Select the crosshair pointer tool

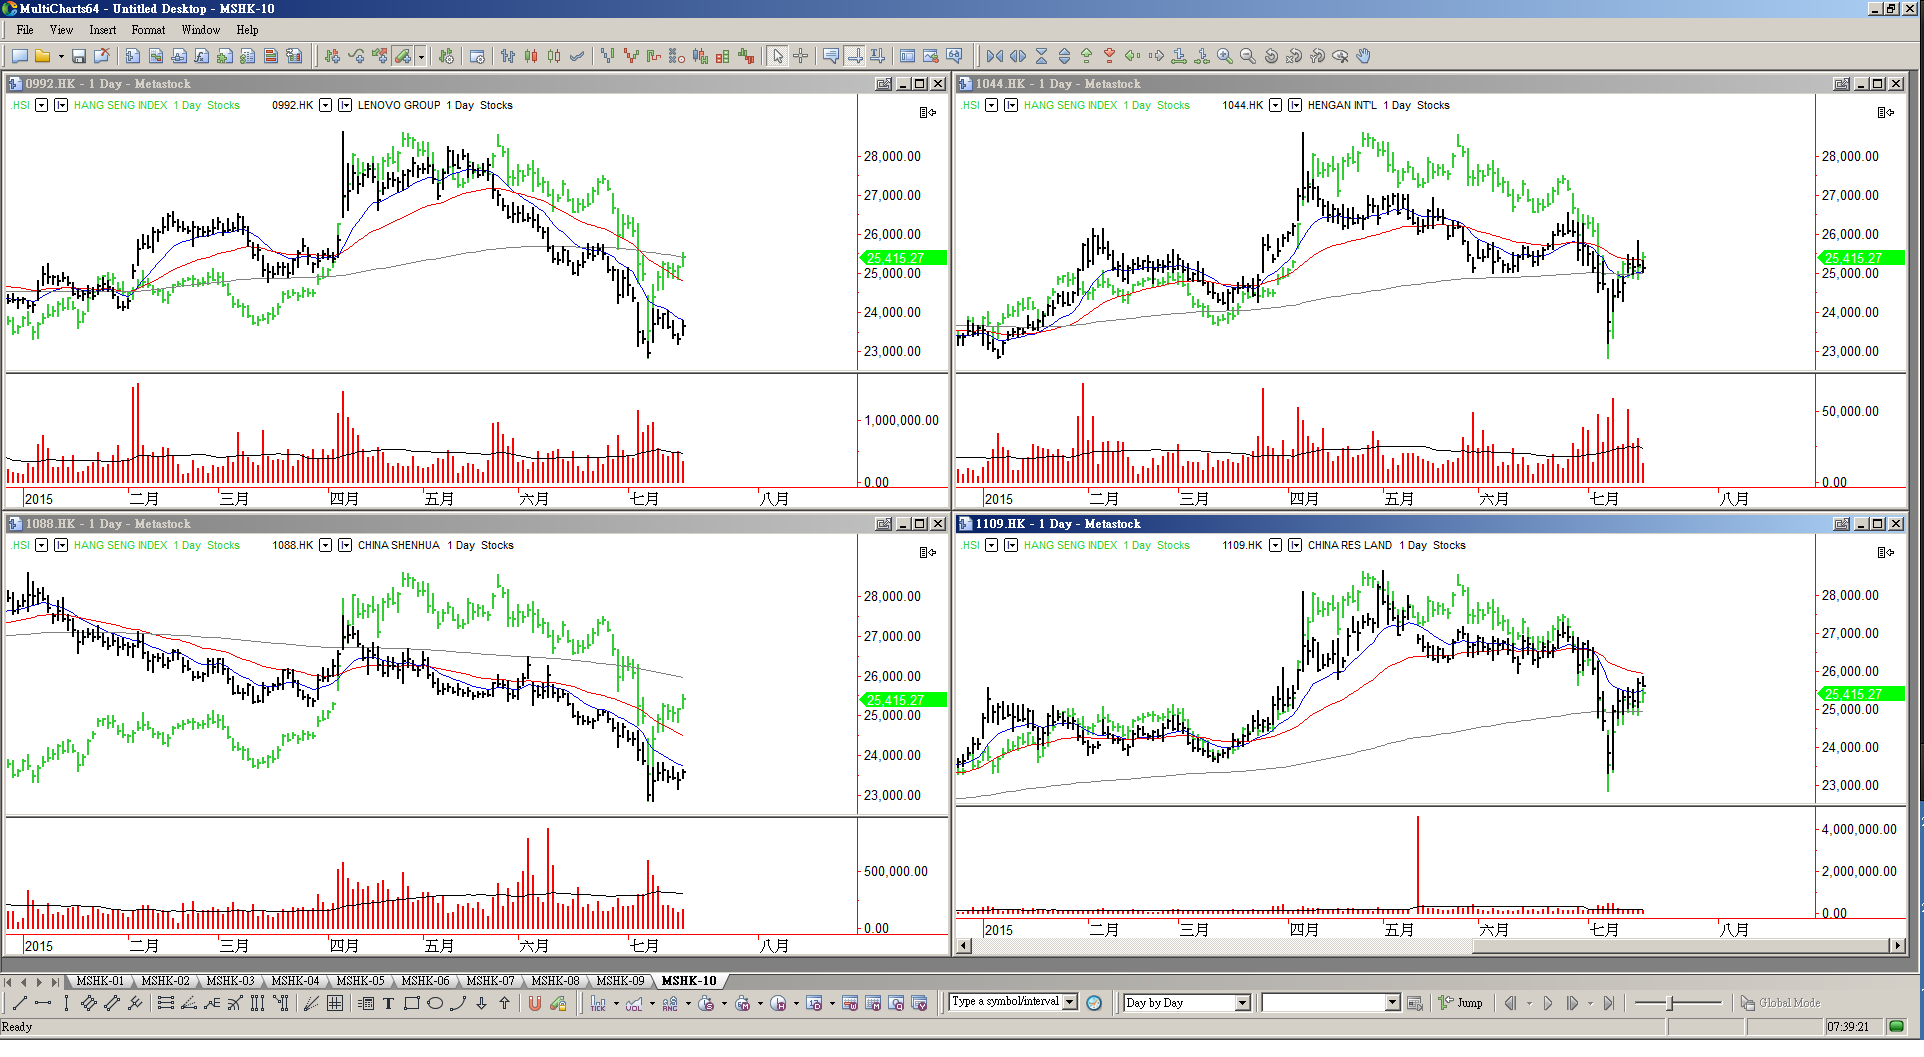tap(801, 57)
